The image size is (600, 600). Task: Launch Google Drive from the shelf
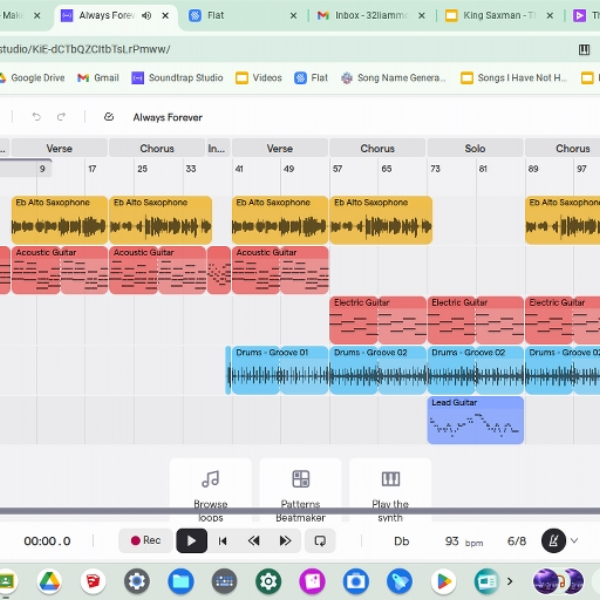49,581
